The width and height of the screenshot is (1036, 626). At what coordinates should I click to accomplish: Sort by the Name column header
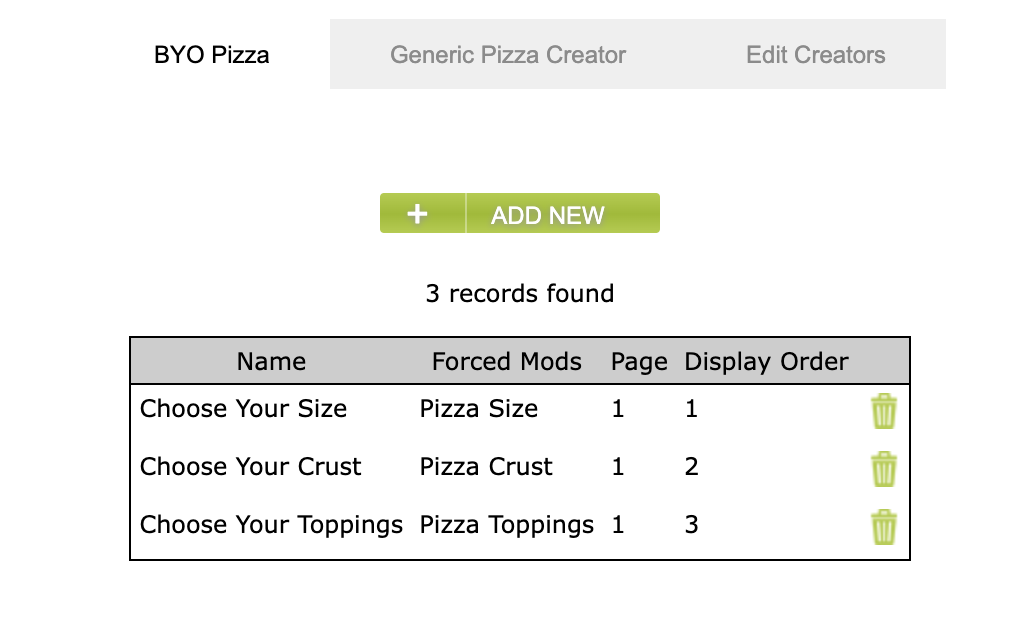pos(271,361)
